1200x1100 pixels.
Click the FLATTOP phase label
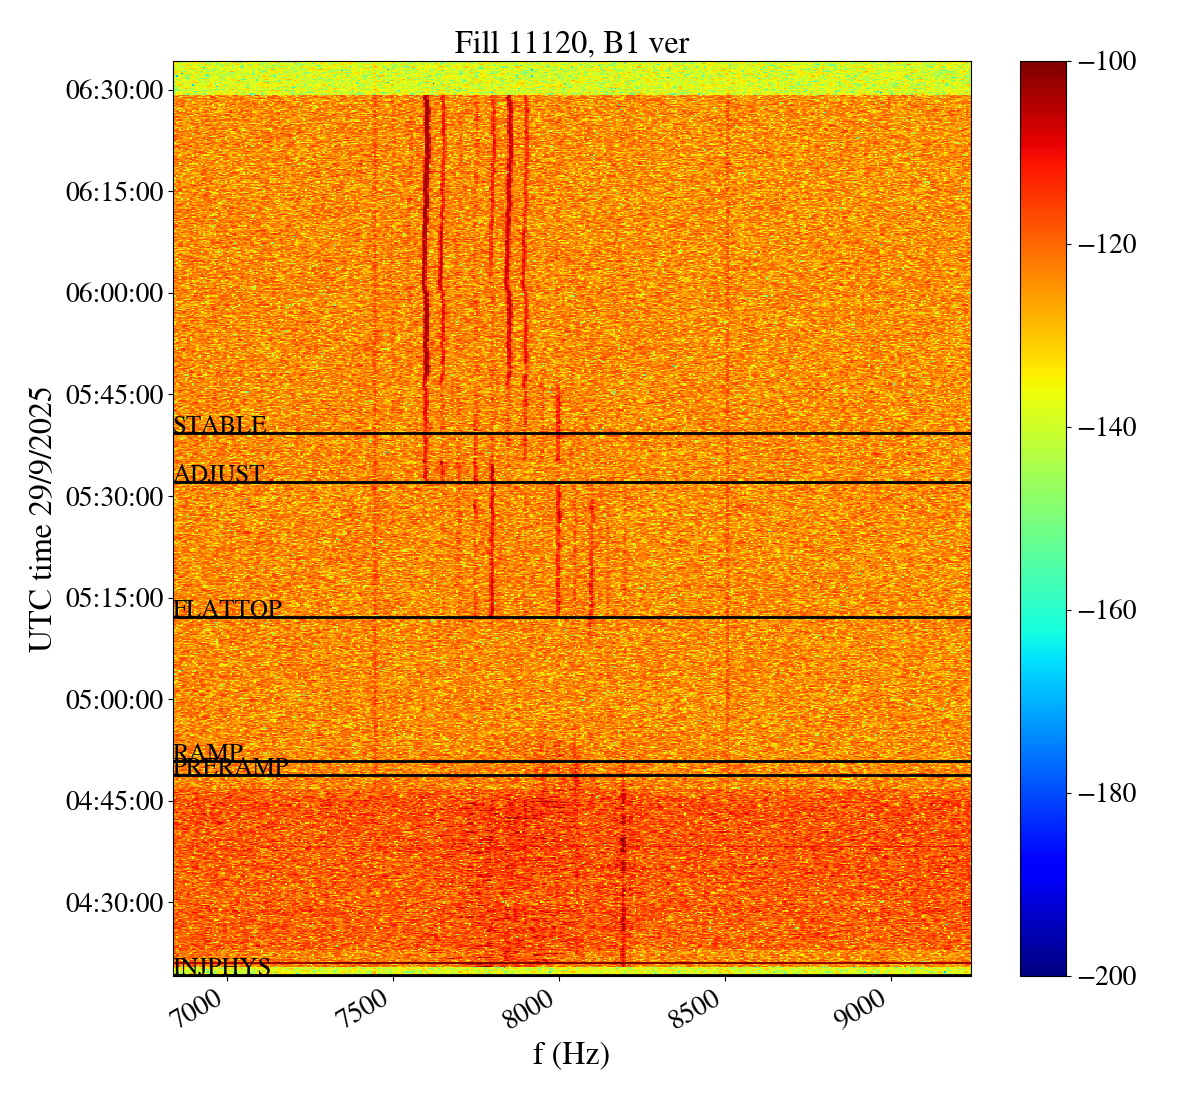[227, 608]
